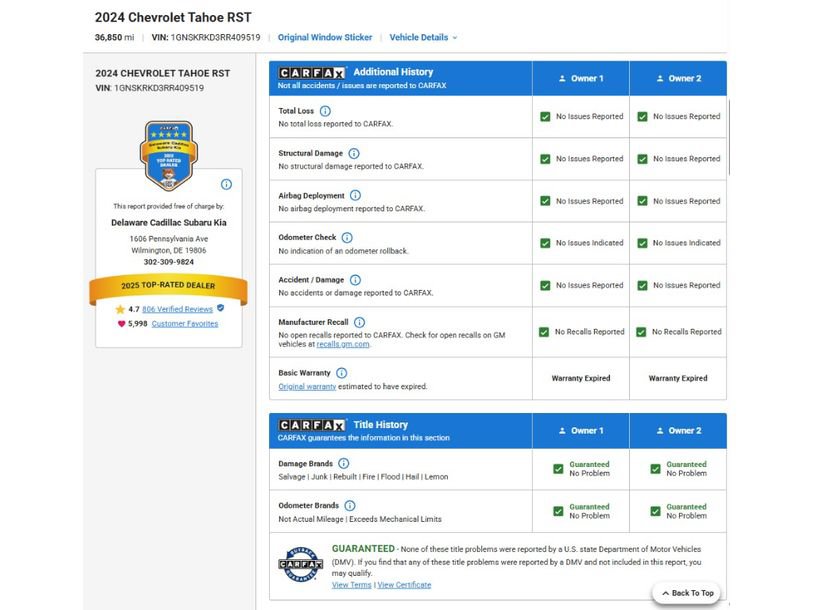814x610 pixels.
Task: Click Owner 1 Manufacturer Recall green checkmark
Action: click(x=544, y=332)
